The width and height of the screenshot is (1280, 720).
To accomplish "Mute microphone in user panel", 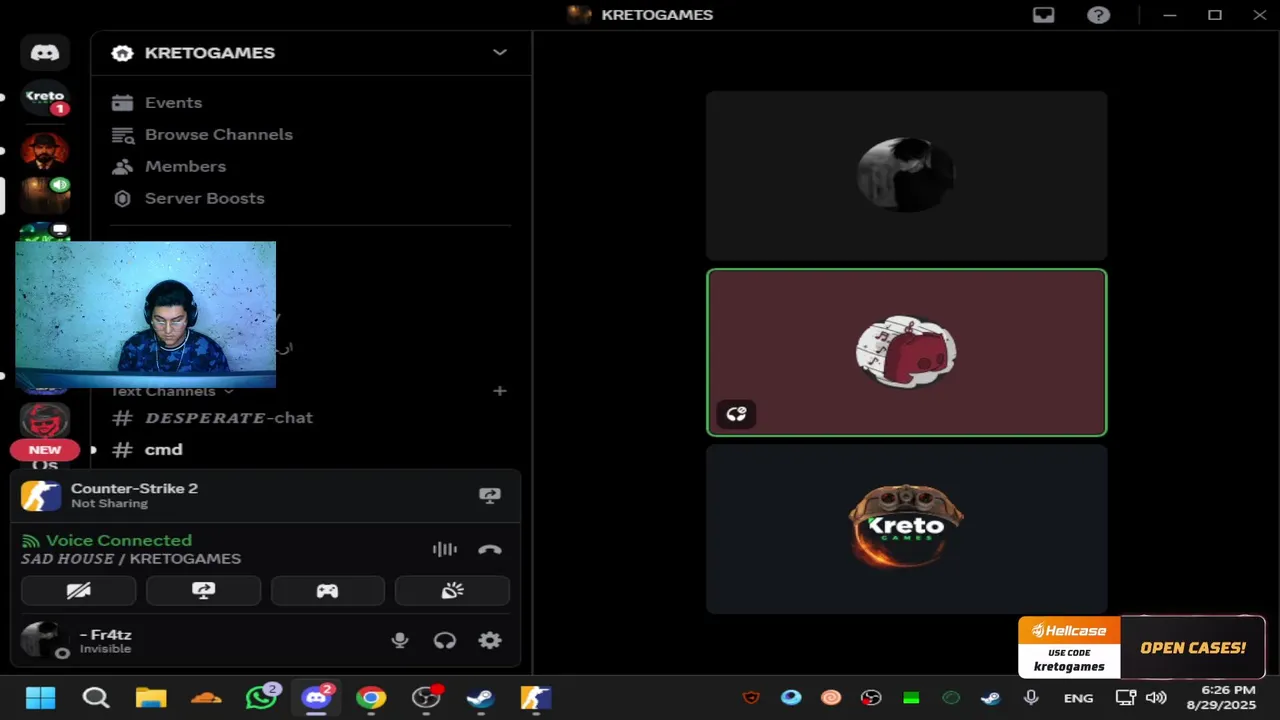I will (x=400, y=641).
